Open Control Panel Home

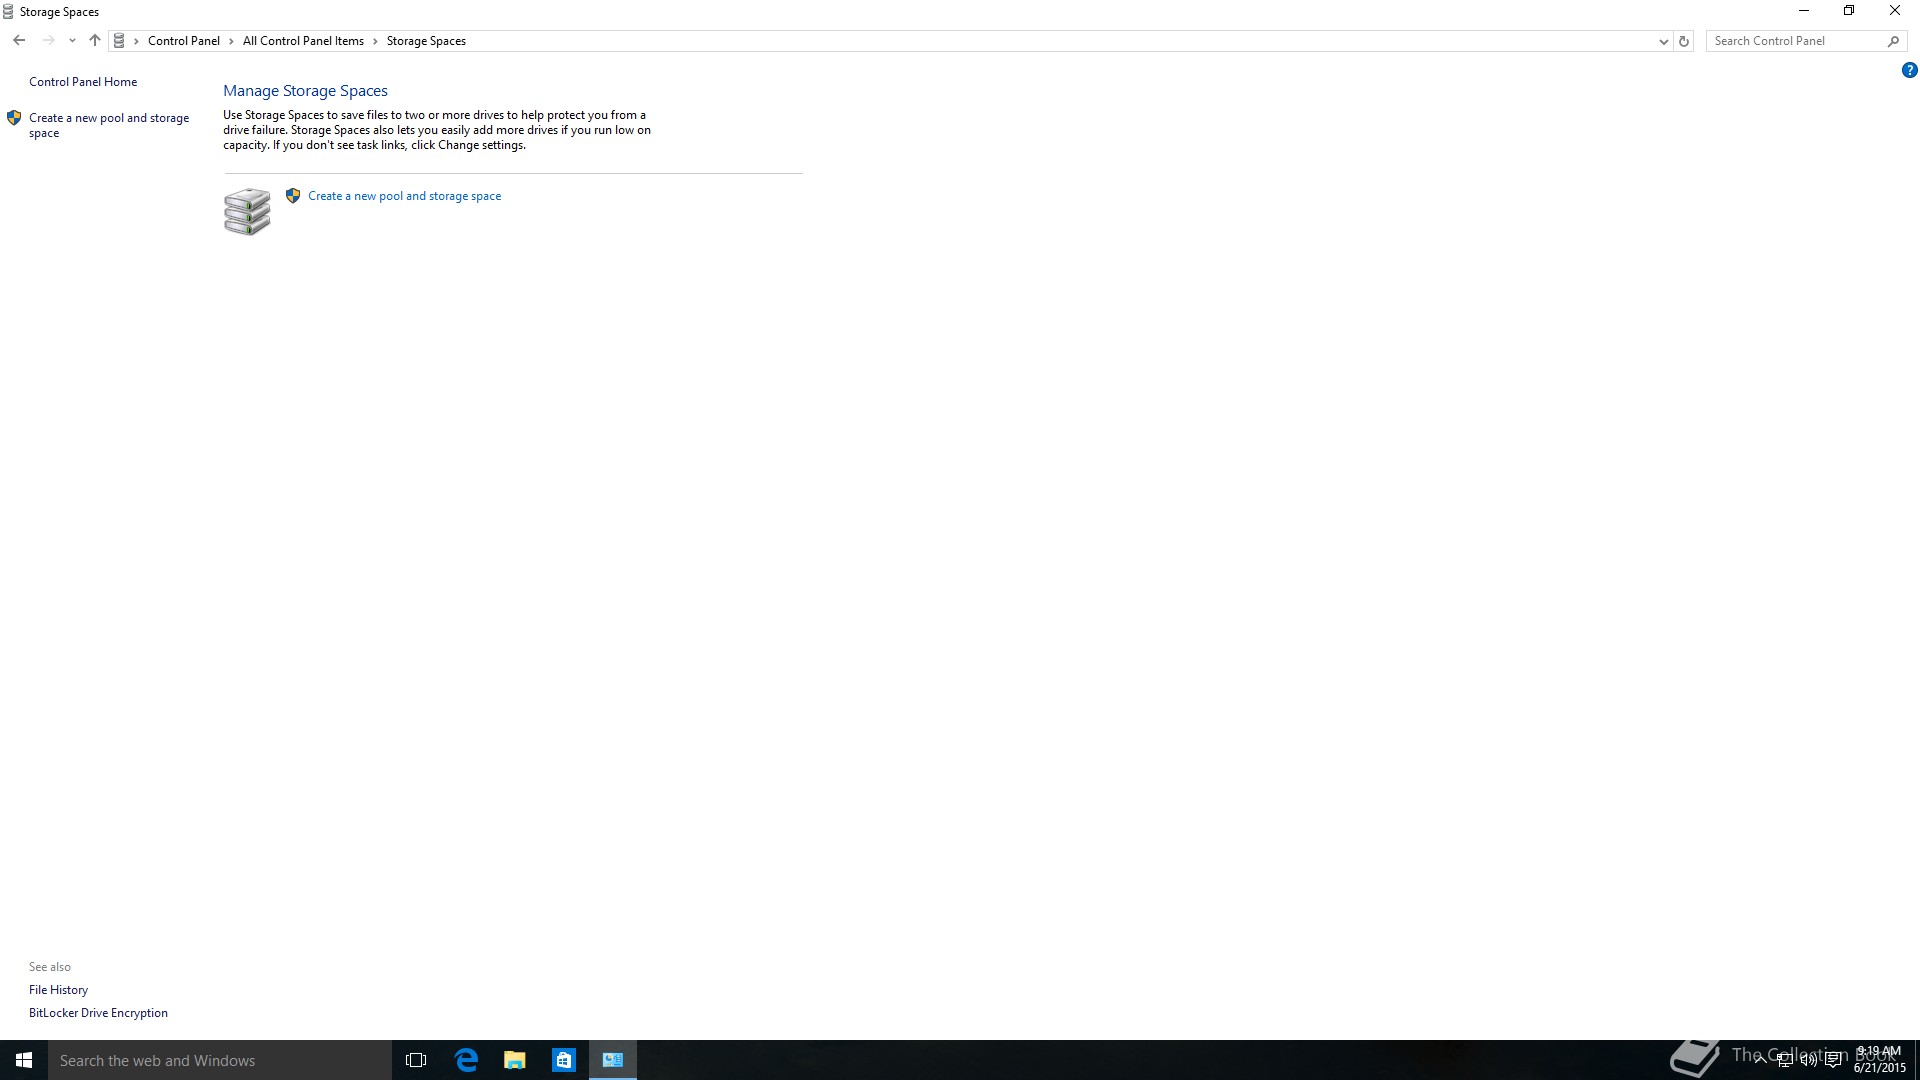[x=83, y=82]
